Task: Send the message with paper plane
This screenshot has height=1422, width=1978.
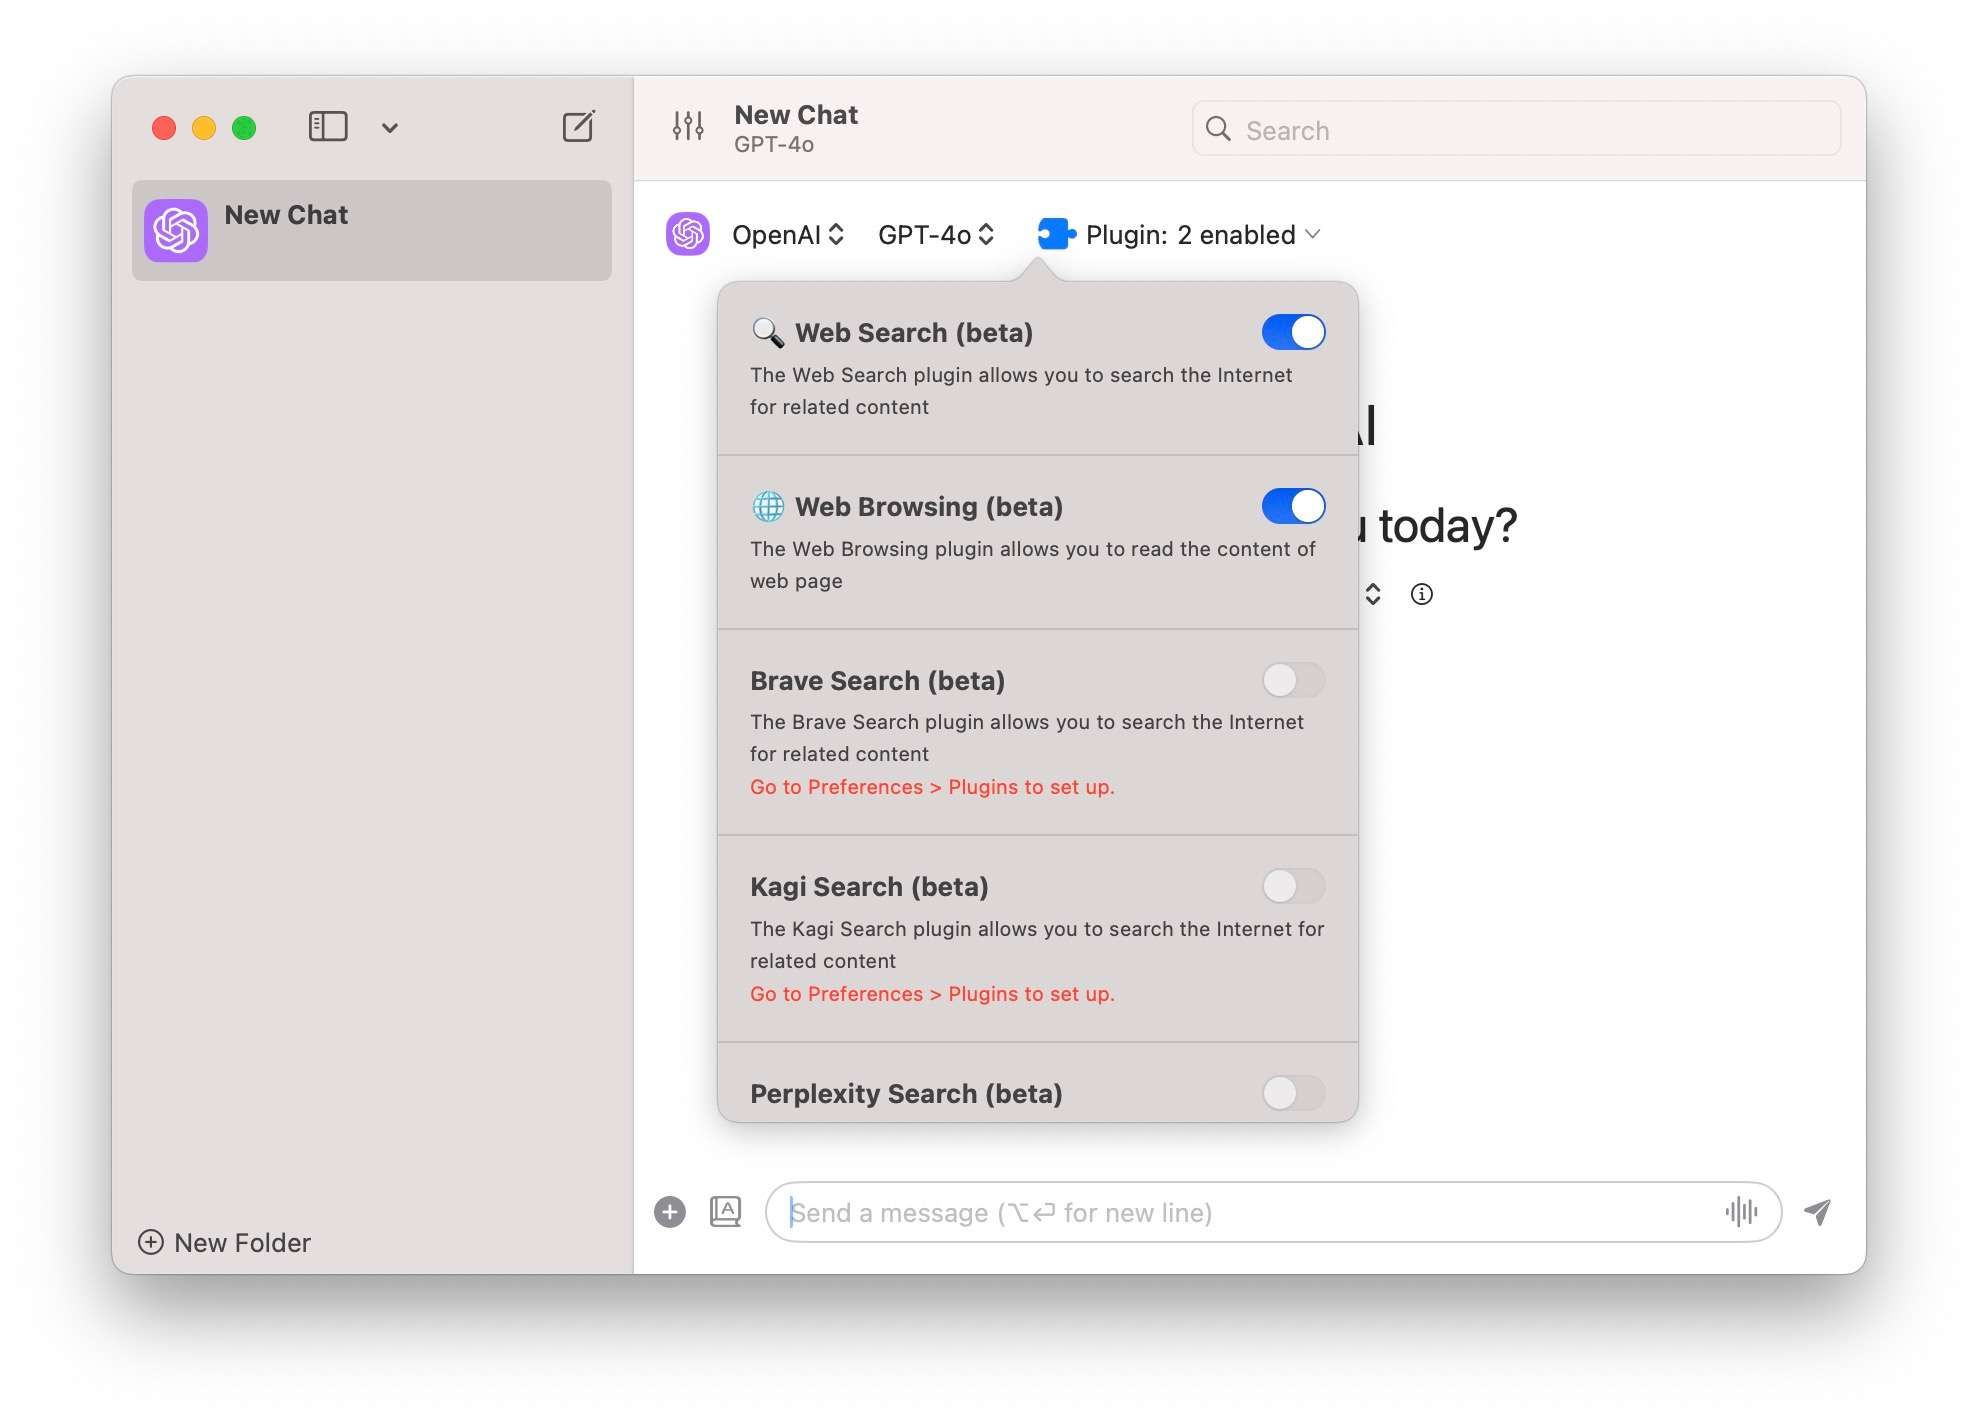Action: click(x=1817, y=1212)
